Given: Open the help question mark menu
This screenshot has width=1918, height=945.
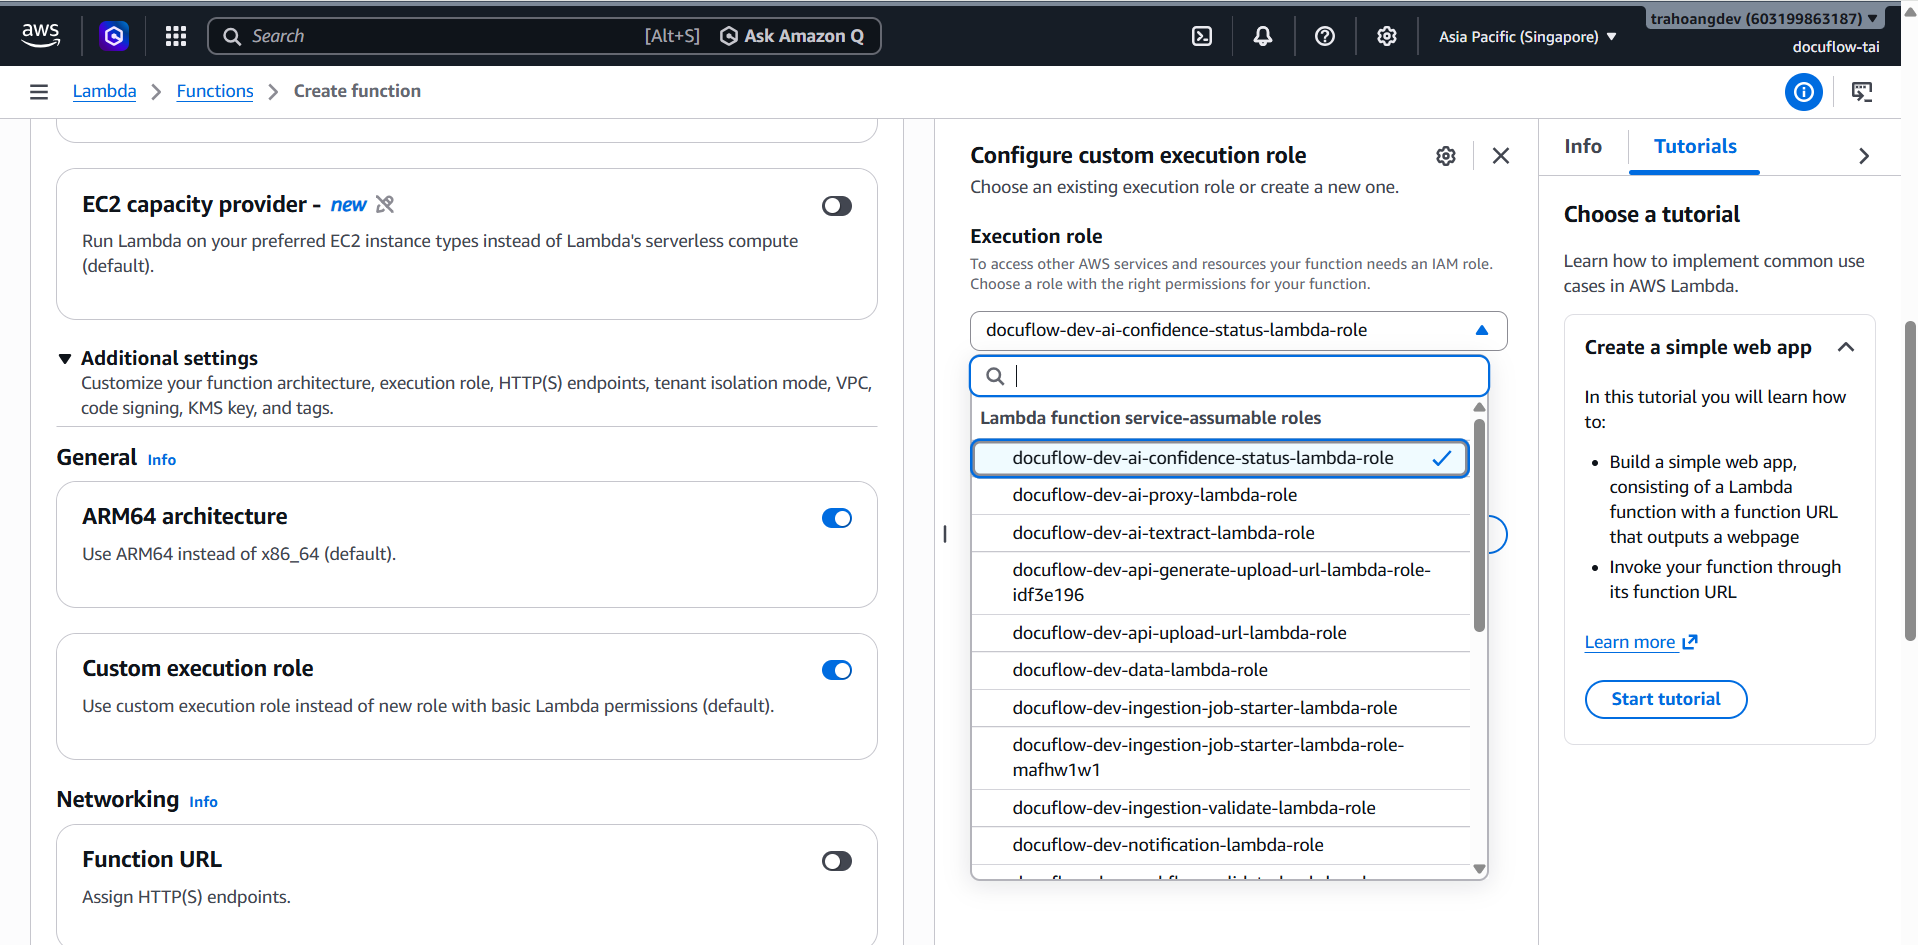Looking at the screenshot, I should click(x=1325, y=36).
